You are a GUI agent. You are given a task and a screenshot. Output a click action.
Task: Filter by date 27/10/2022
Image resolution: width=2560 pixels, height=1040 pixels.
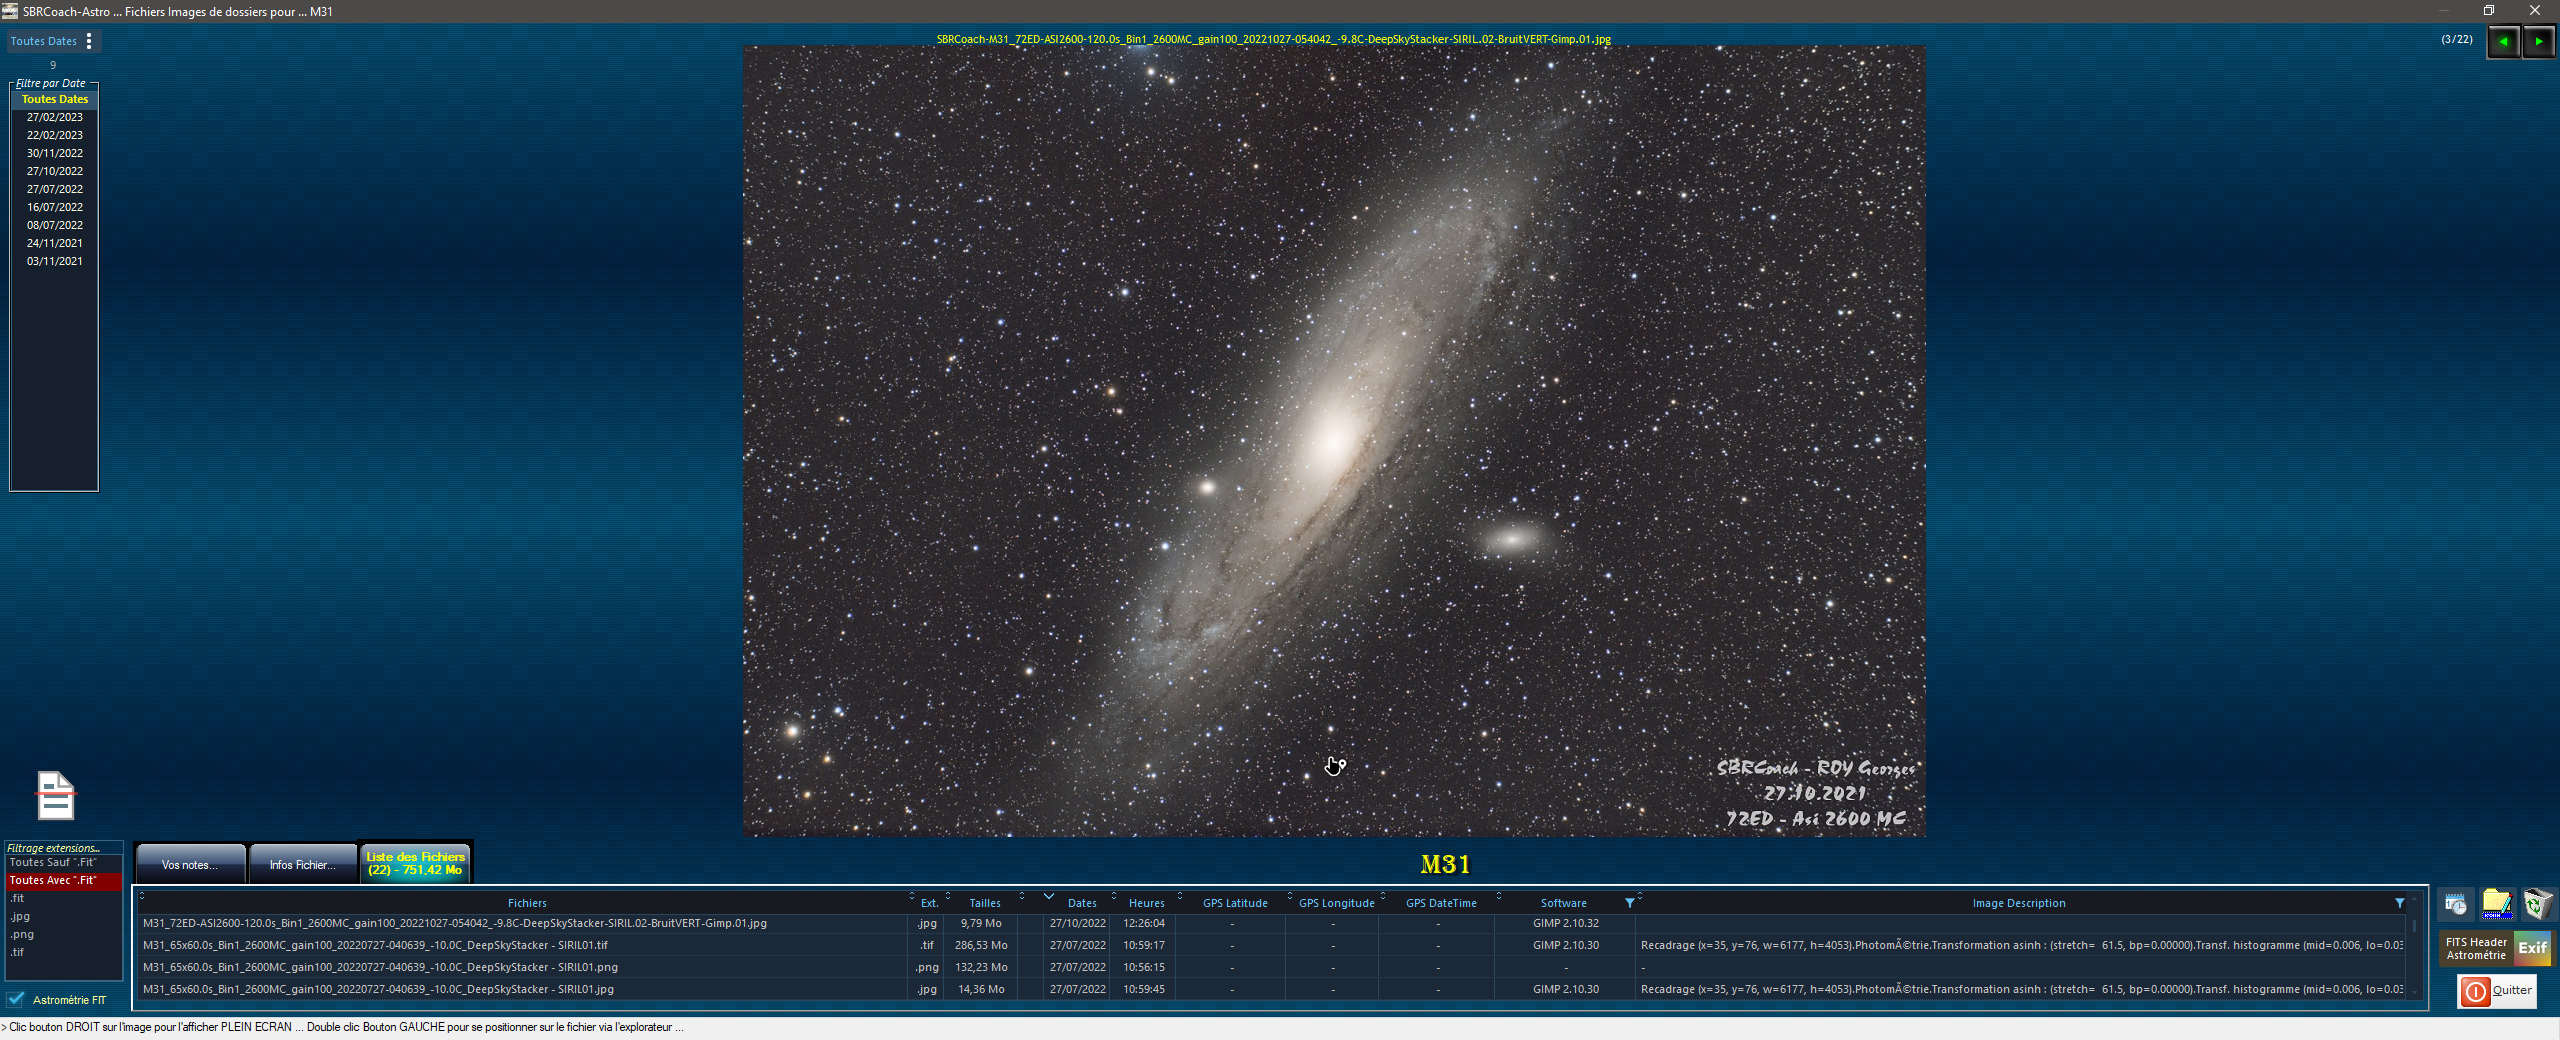point(55,171)
